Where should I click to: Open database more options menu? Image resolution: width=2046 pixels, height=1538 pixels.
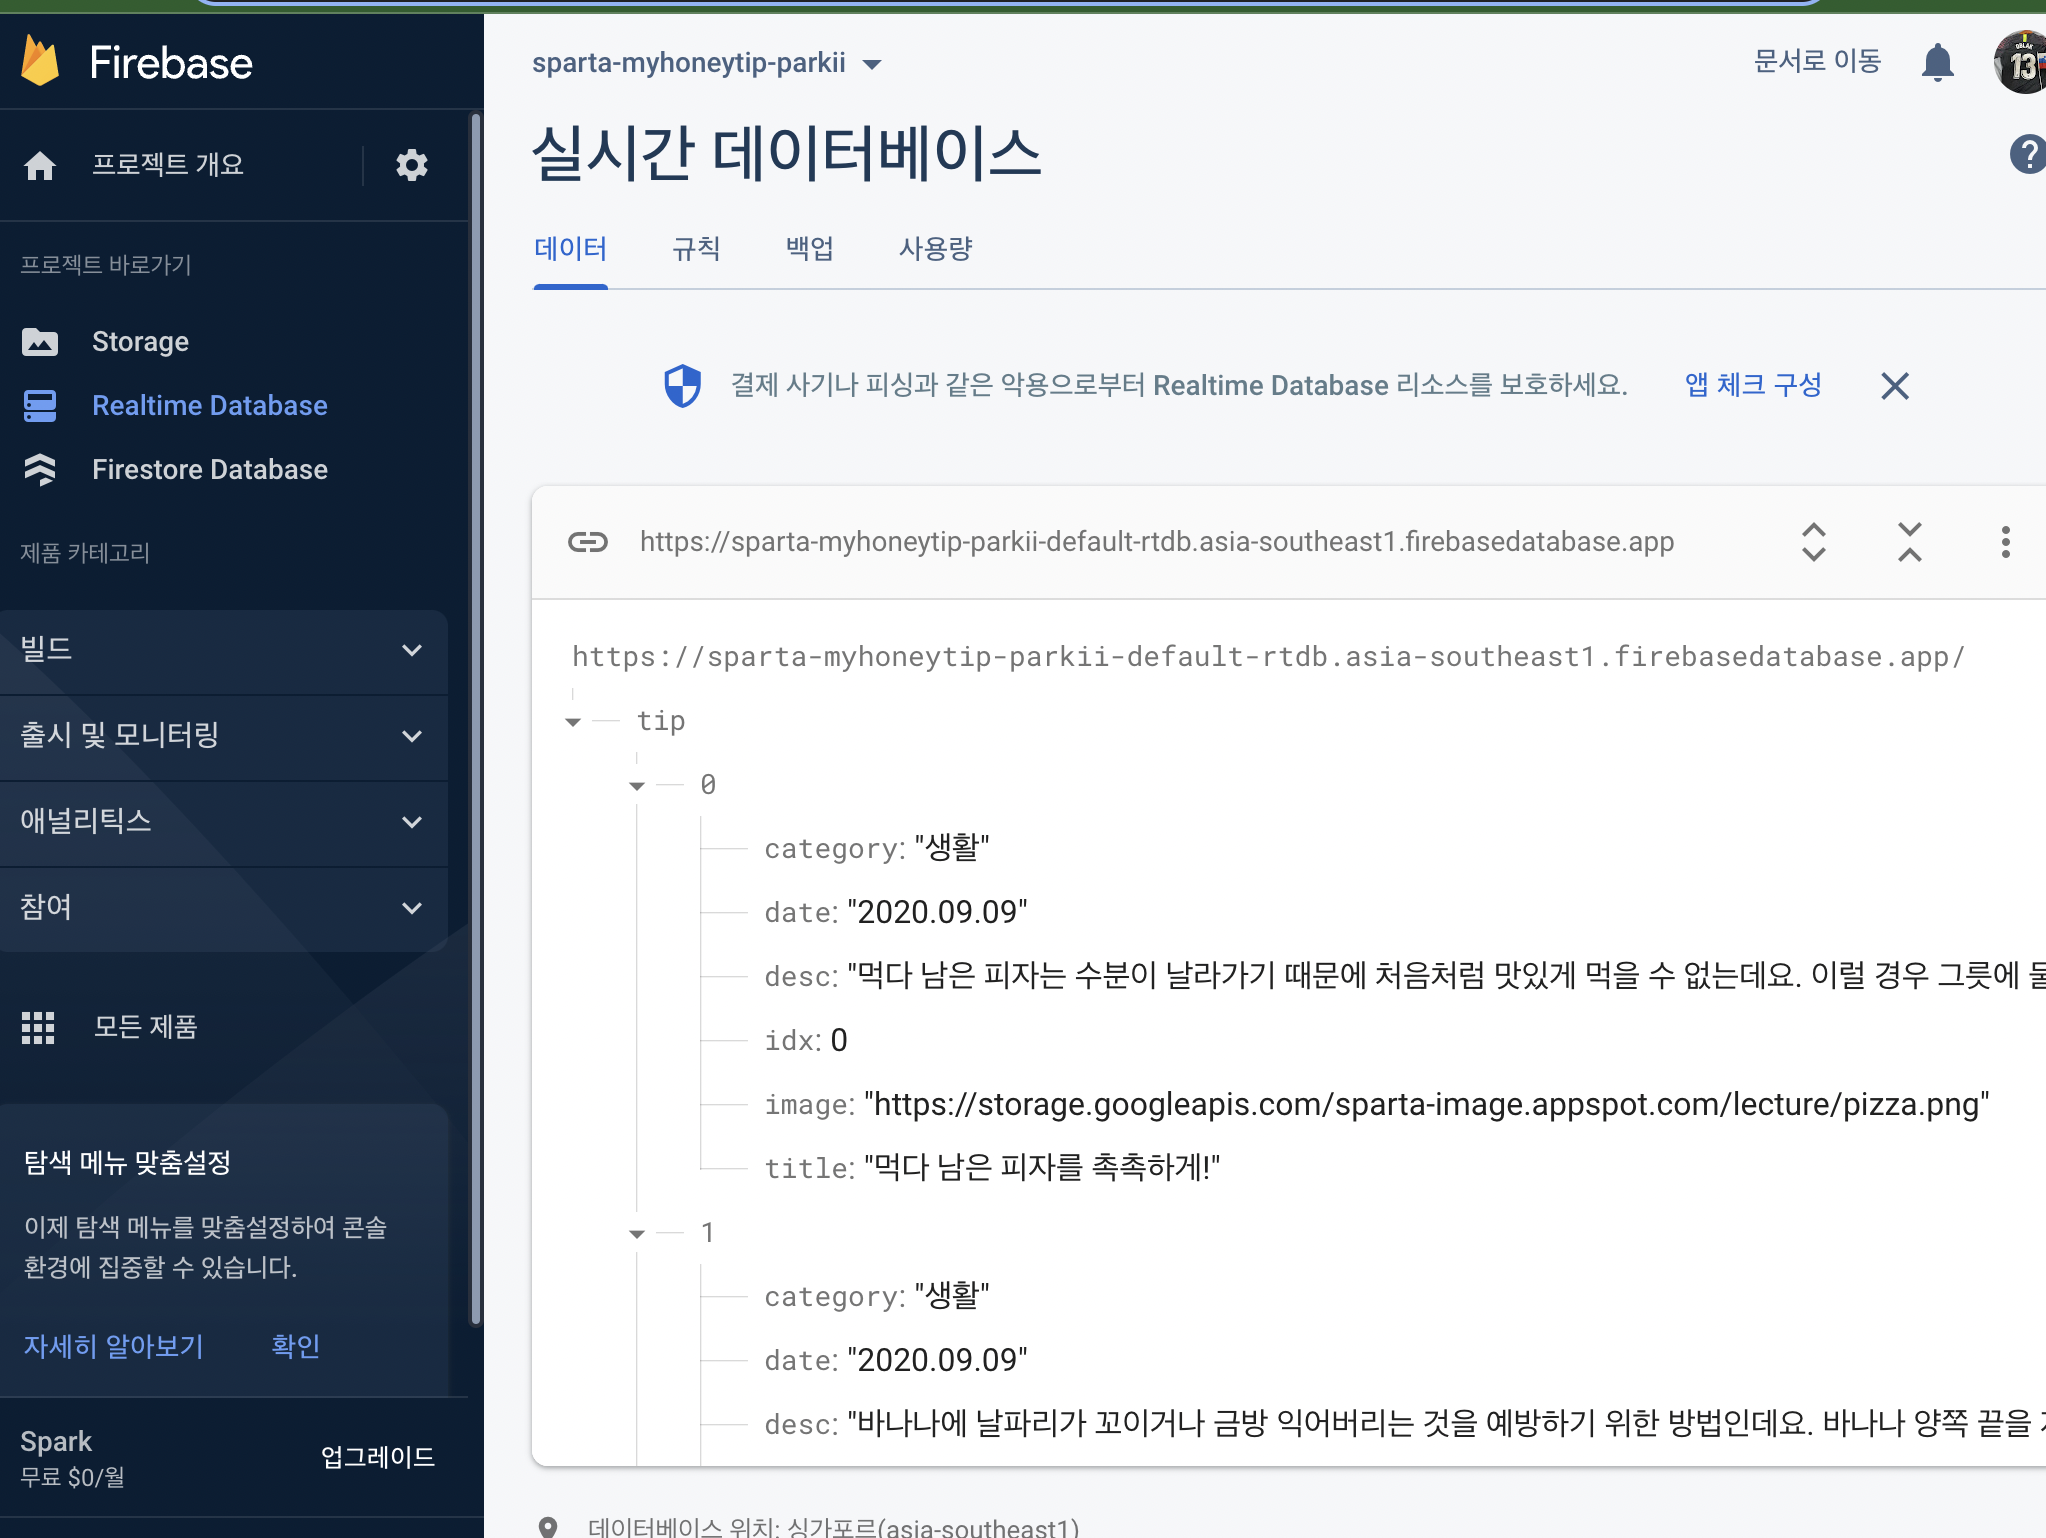click(x=2006, y=542)
